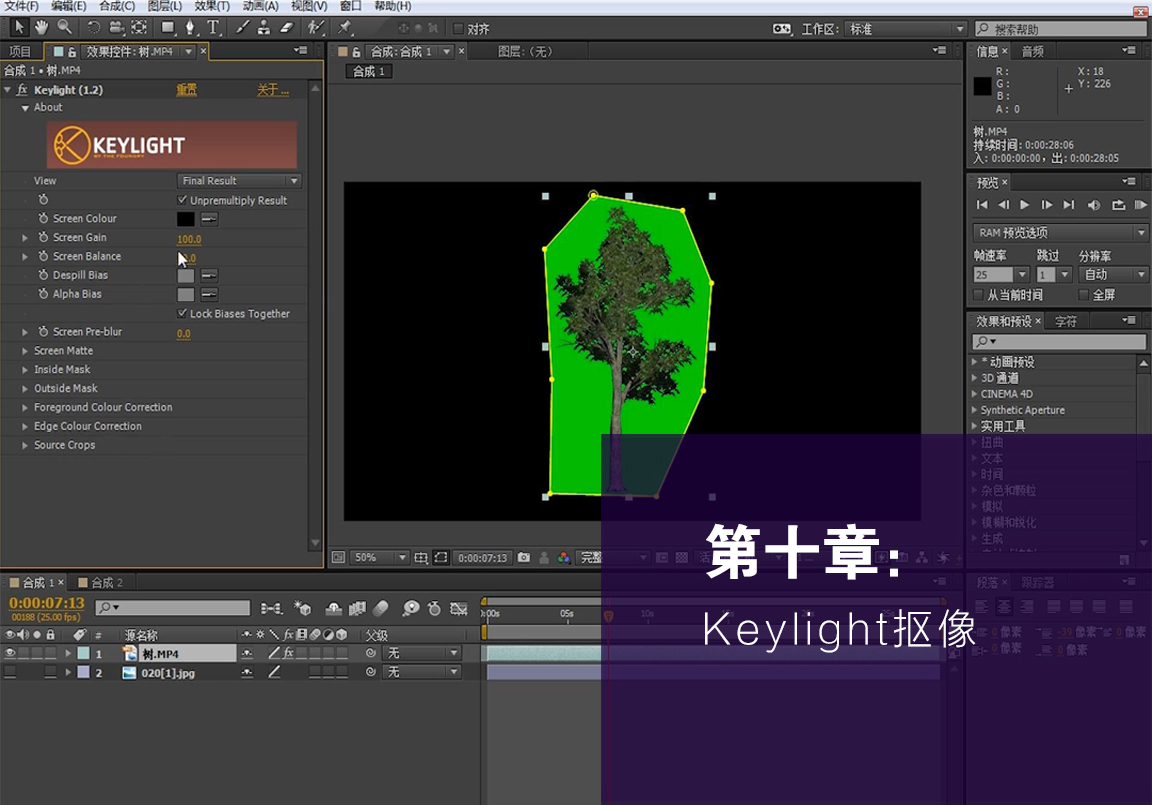
Task: Expand the Screen Matte group
Action: point(25,351)
